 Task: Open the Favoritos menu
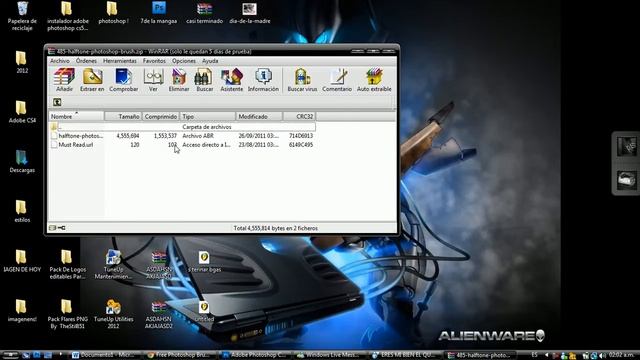154,61
